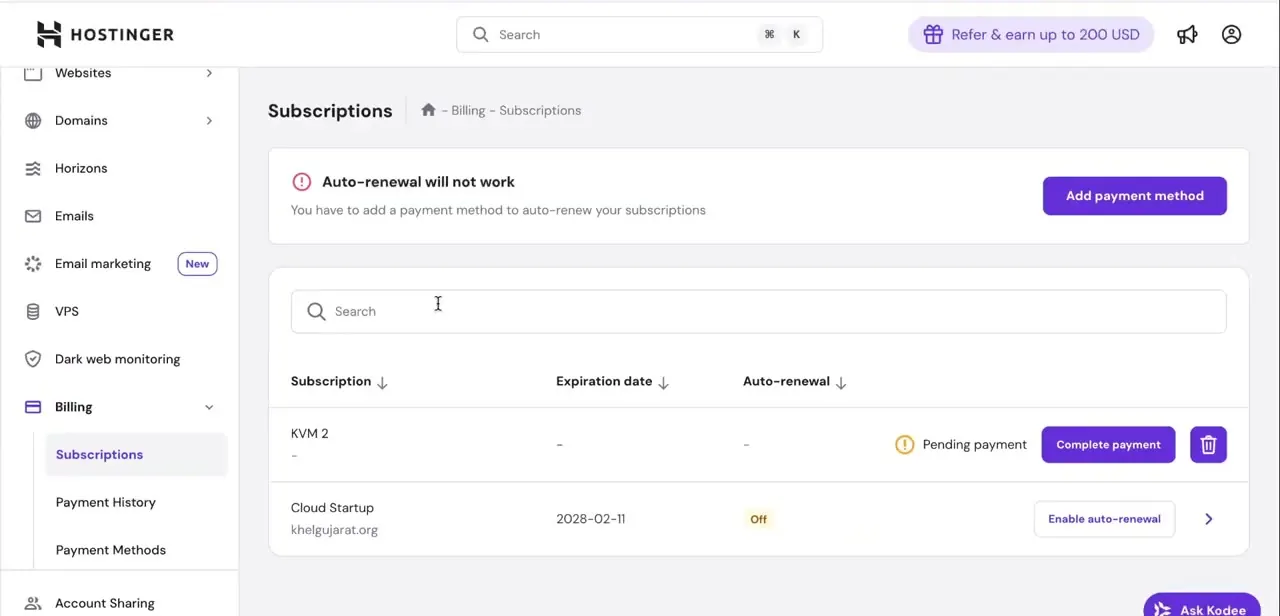Expand the Domains menu chevron
The width and height of the screenshot is (1280, 616).
209,121
